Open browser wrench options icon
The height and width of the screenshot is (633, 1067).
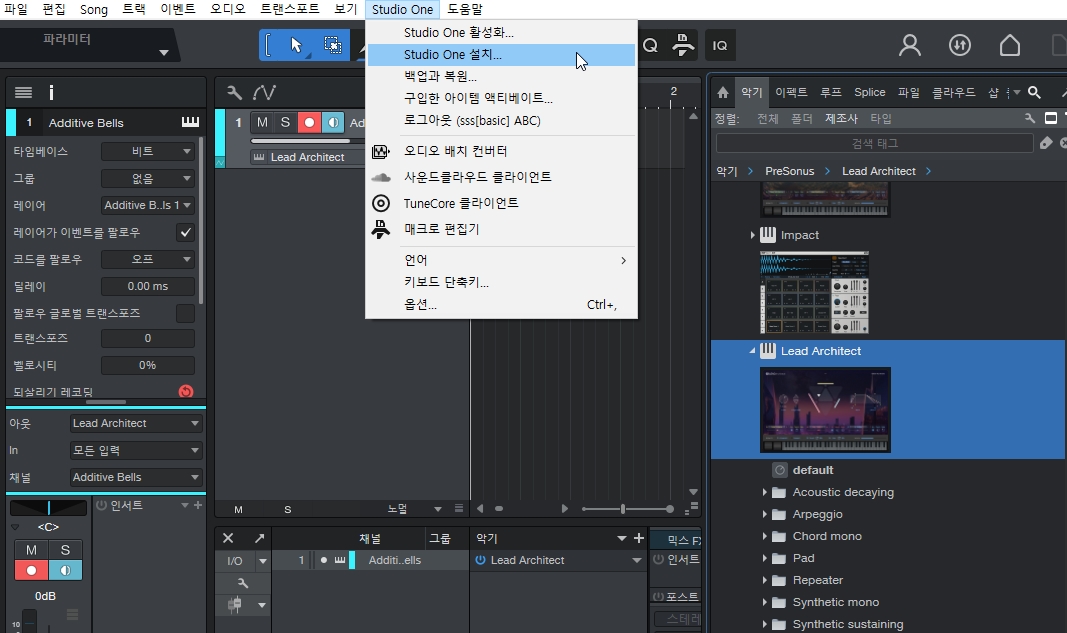pos(1030,118)
